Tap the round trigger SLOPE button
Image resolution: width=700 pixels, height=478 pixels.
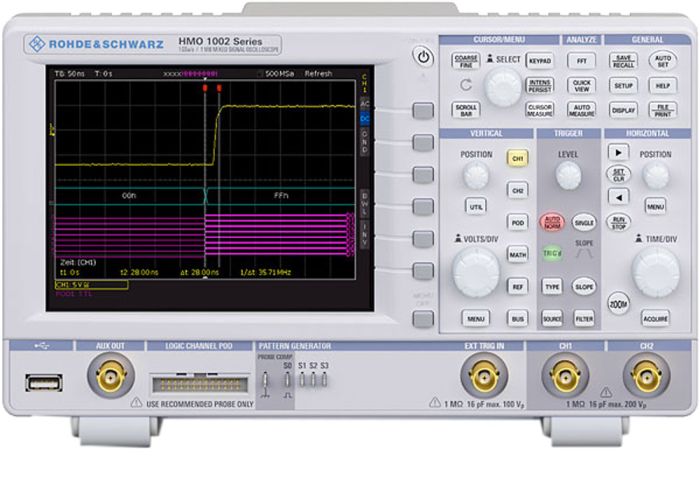point(584,287)
